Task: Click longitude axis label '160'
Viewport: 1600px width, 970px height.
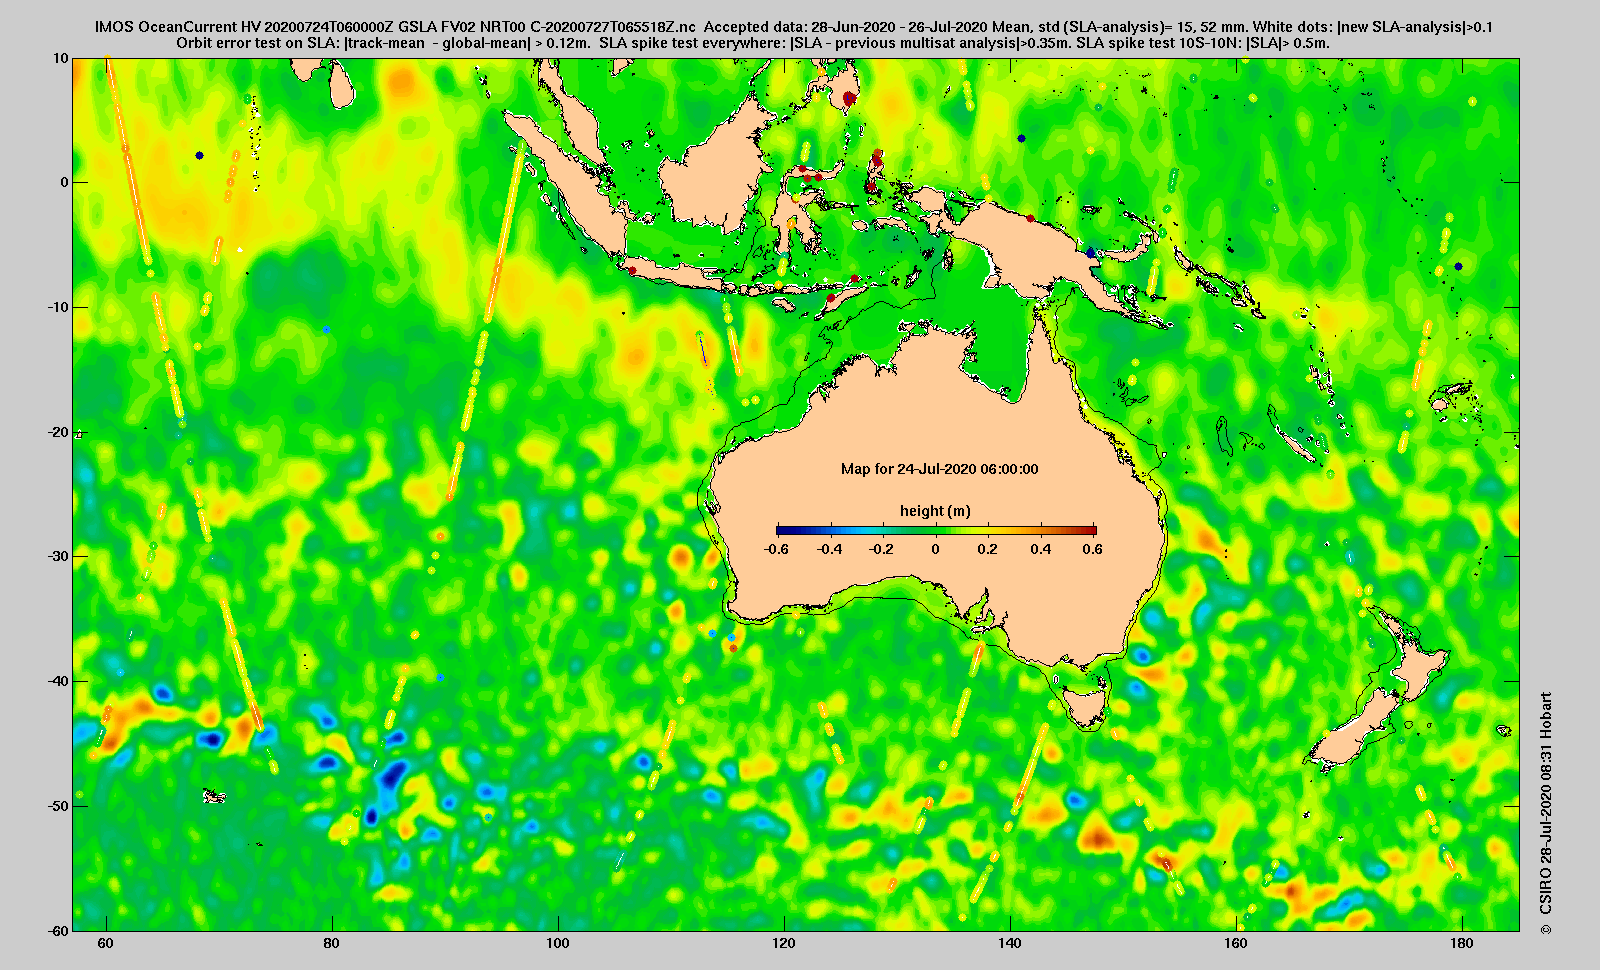Action: point(1236,943)
